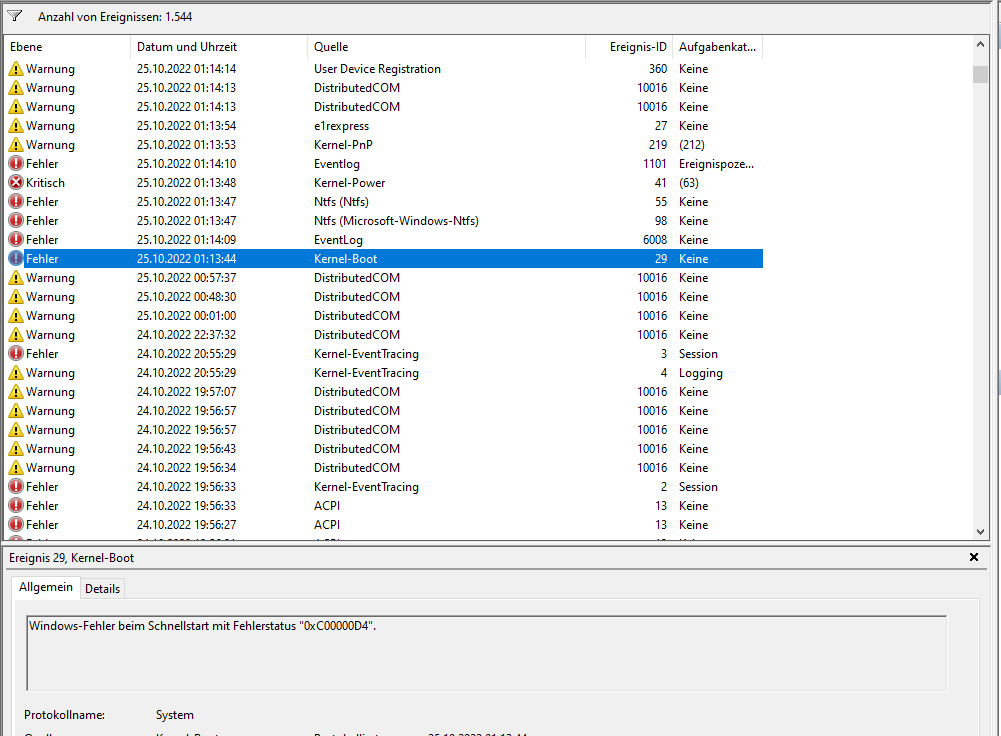
Task: Click the warning icon of Kernel-EventTracing Logging row
Action: tap(16, 373)
